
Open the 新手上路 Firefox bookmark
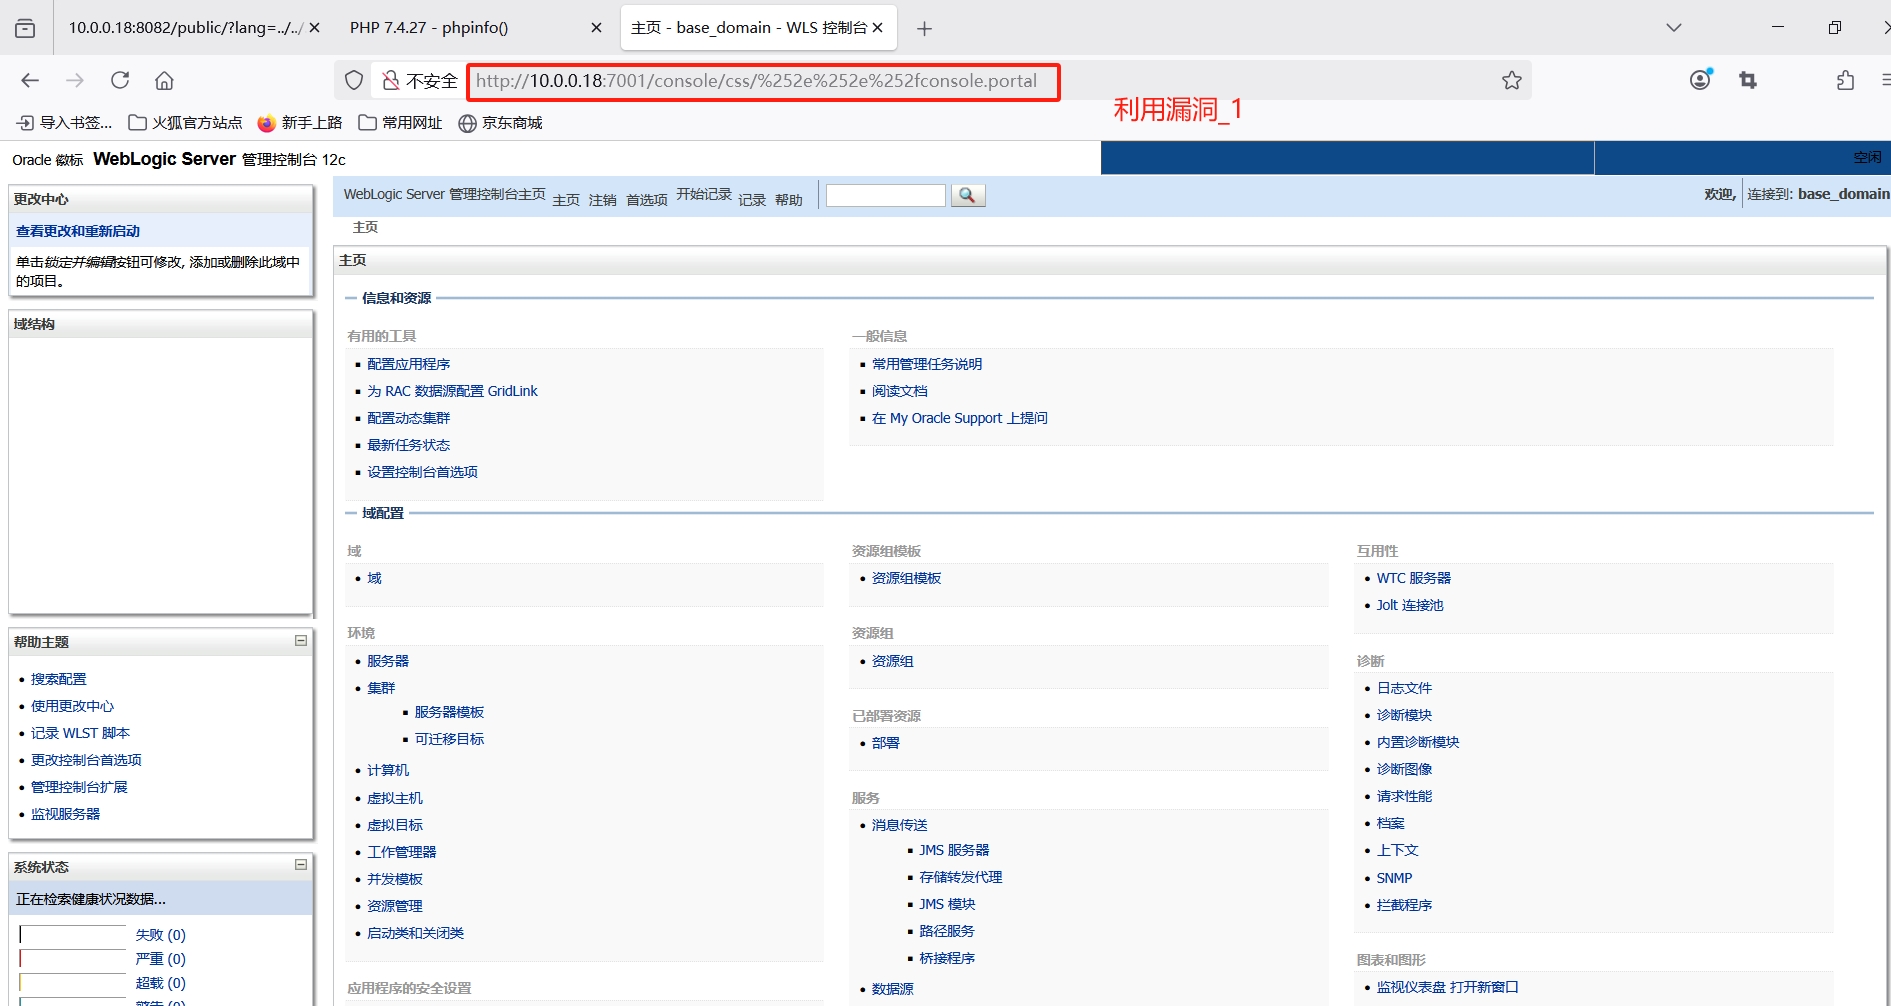pos(300,123)
